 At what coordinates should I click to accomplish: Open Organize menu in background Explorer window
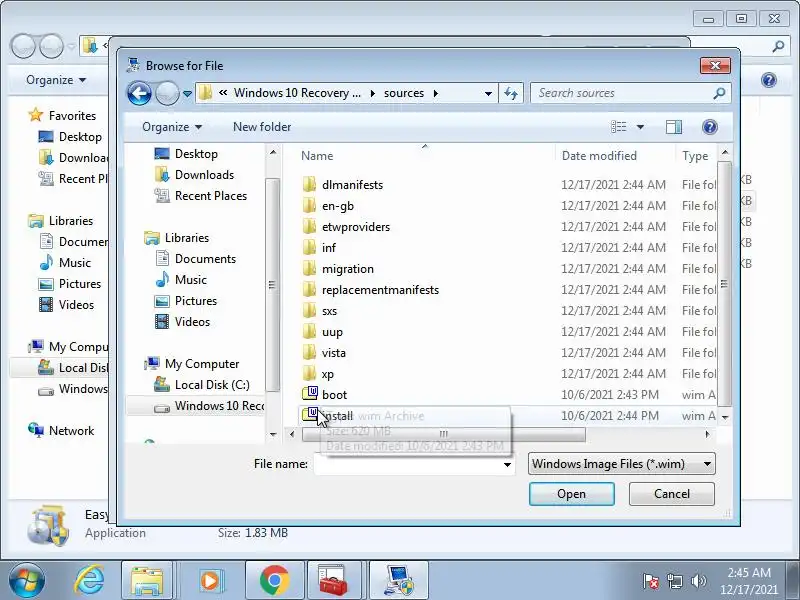pyautogui.click(x=56, y=80)
